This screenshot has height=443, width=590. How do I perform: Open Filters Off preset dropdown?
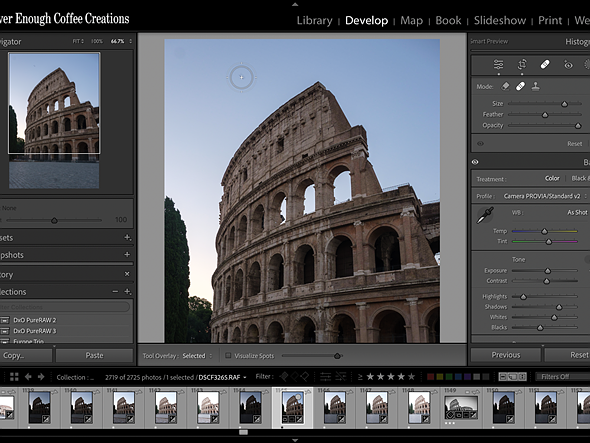click(563, 376)
